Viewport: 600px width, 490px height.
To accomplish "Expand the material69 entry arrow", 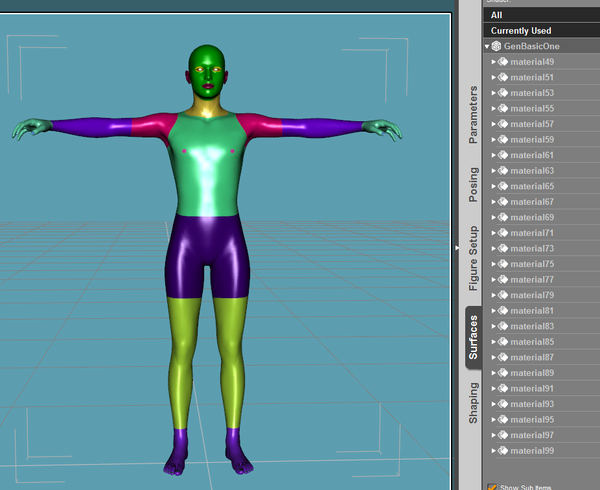I will pos(494,218).
